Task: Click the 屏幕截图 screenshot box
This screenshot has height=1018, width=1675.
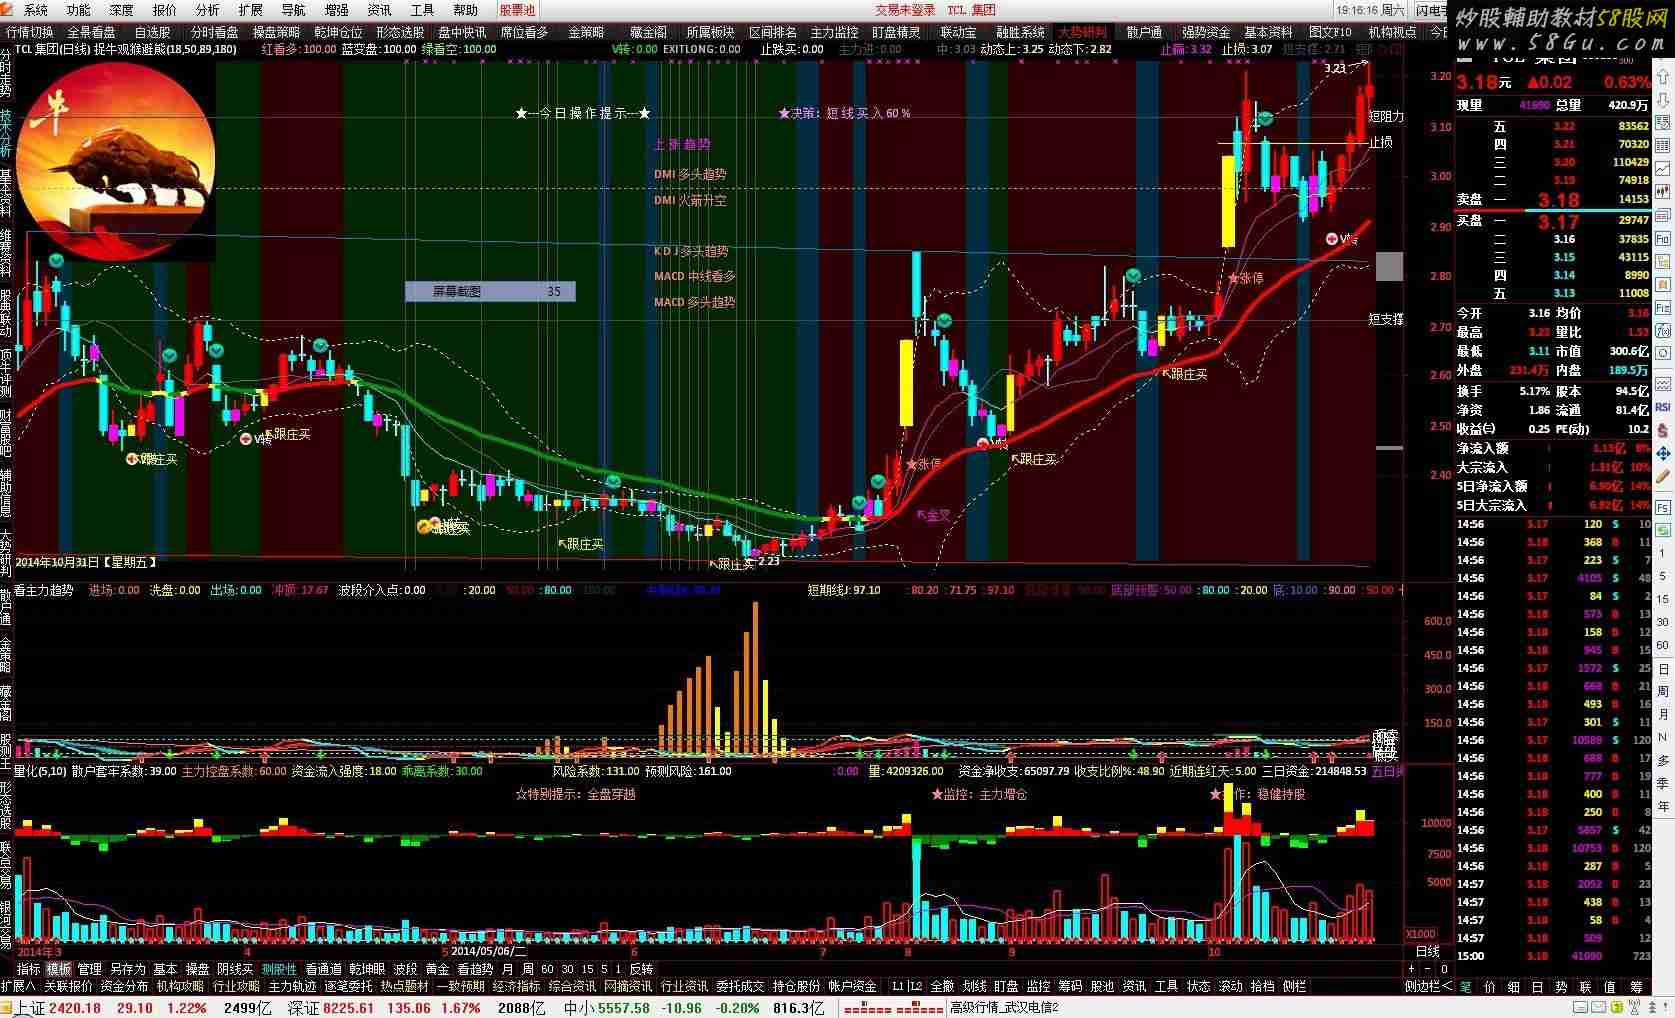Action: (490, 292)
